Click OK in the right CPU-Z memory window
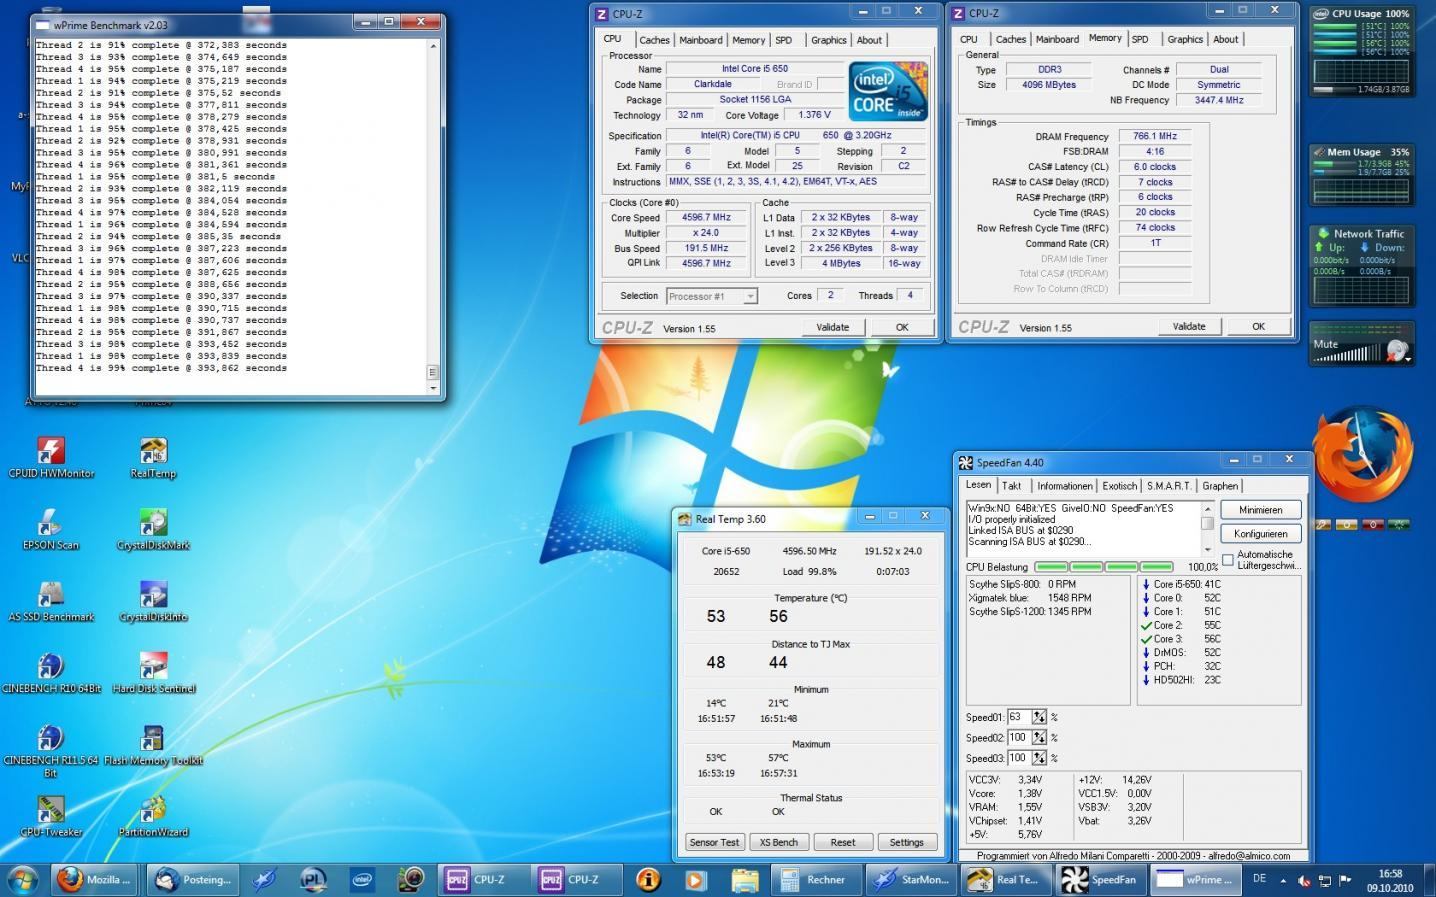Screen dimensions: 1436x897 [1258, 326]
